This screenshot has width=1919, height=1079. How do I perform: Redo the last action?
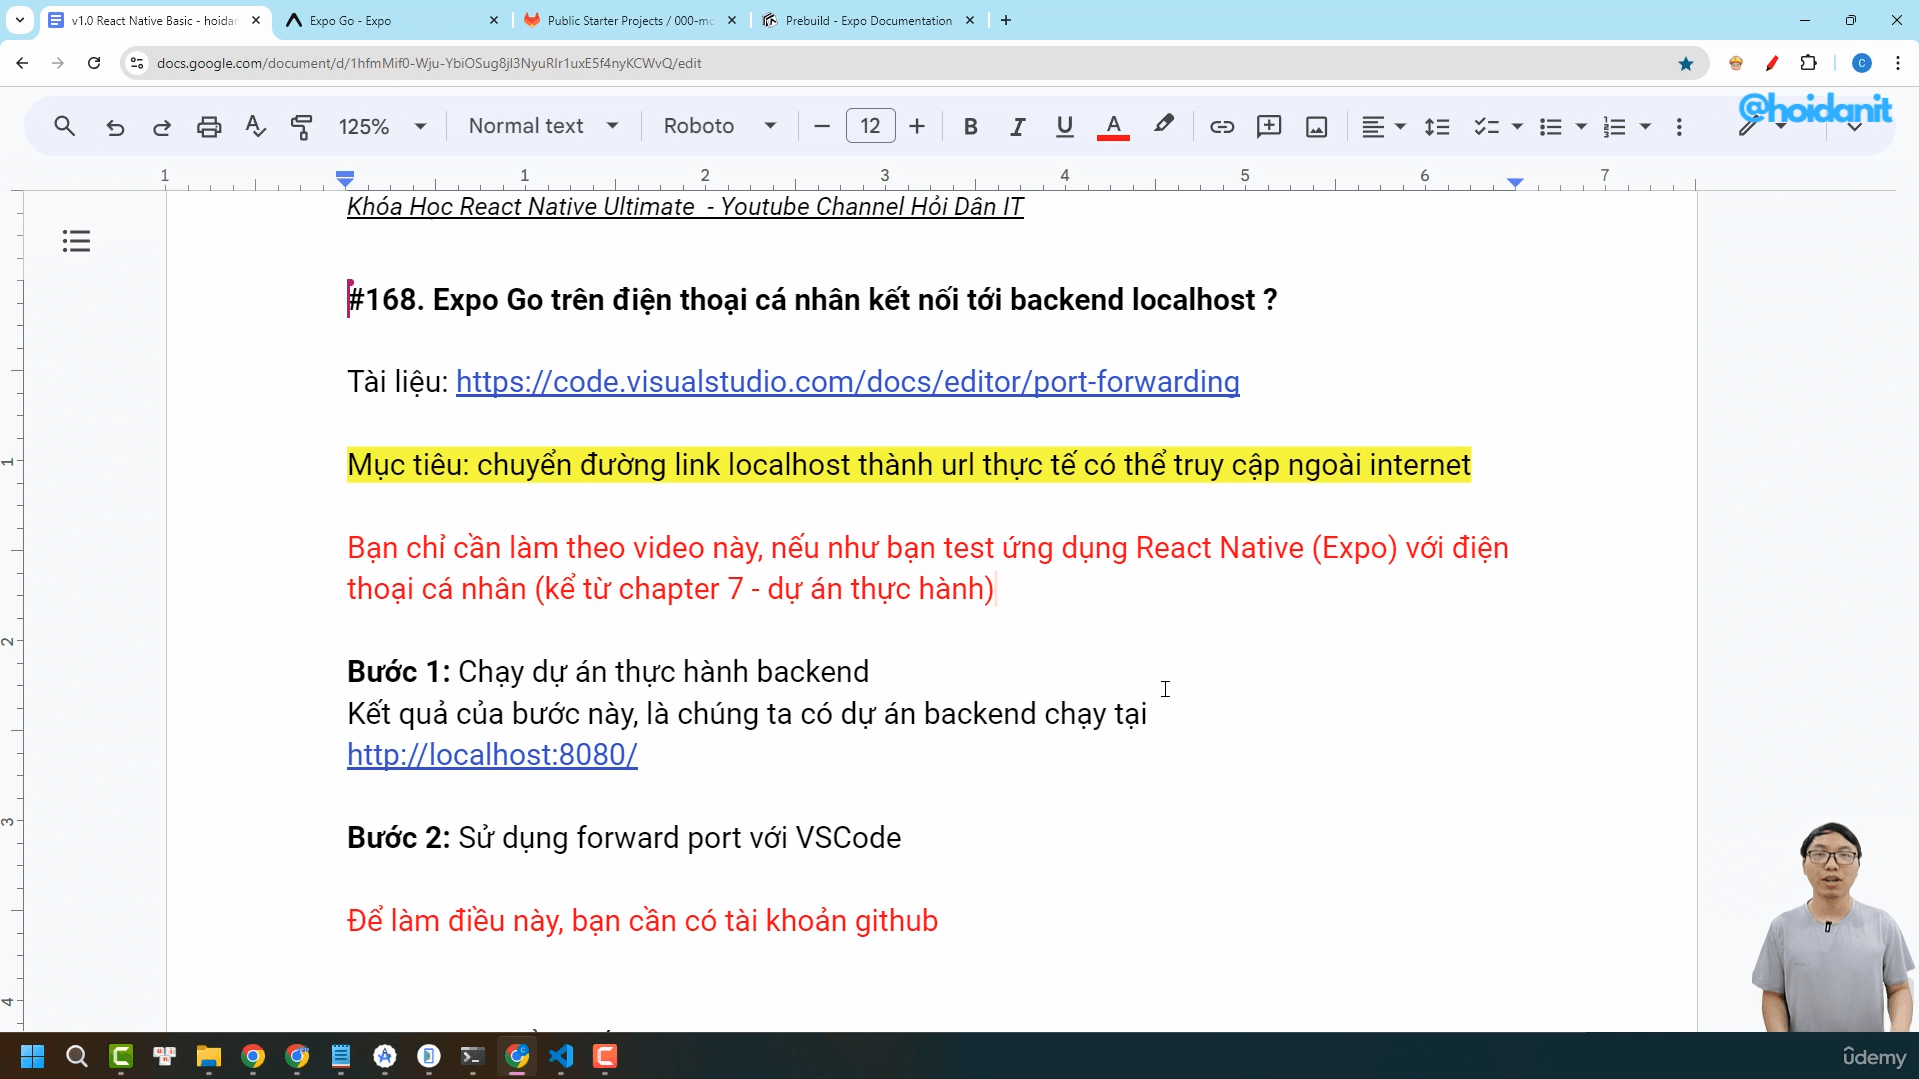pos(162,127)
